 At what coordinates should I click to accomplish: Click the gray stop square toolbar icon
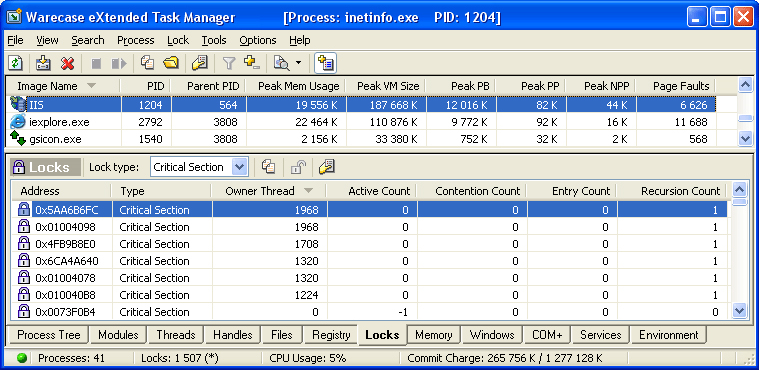tap(96, 63)
